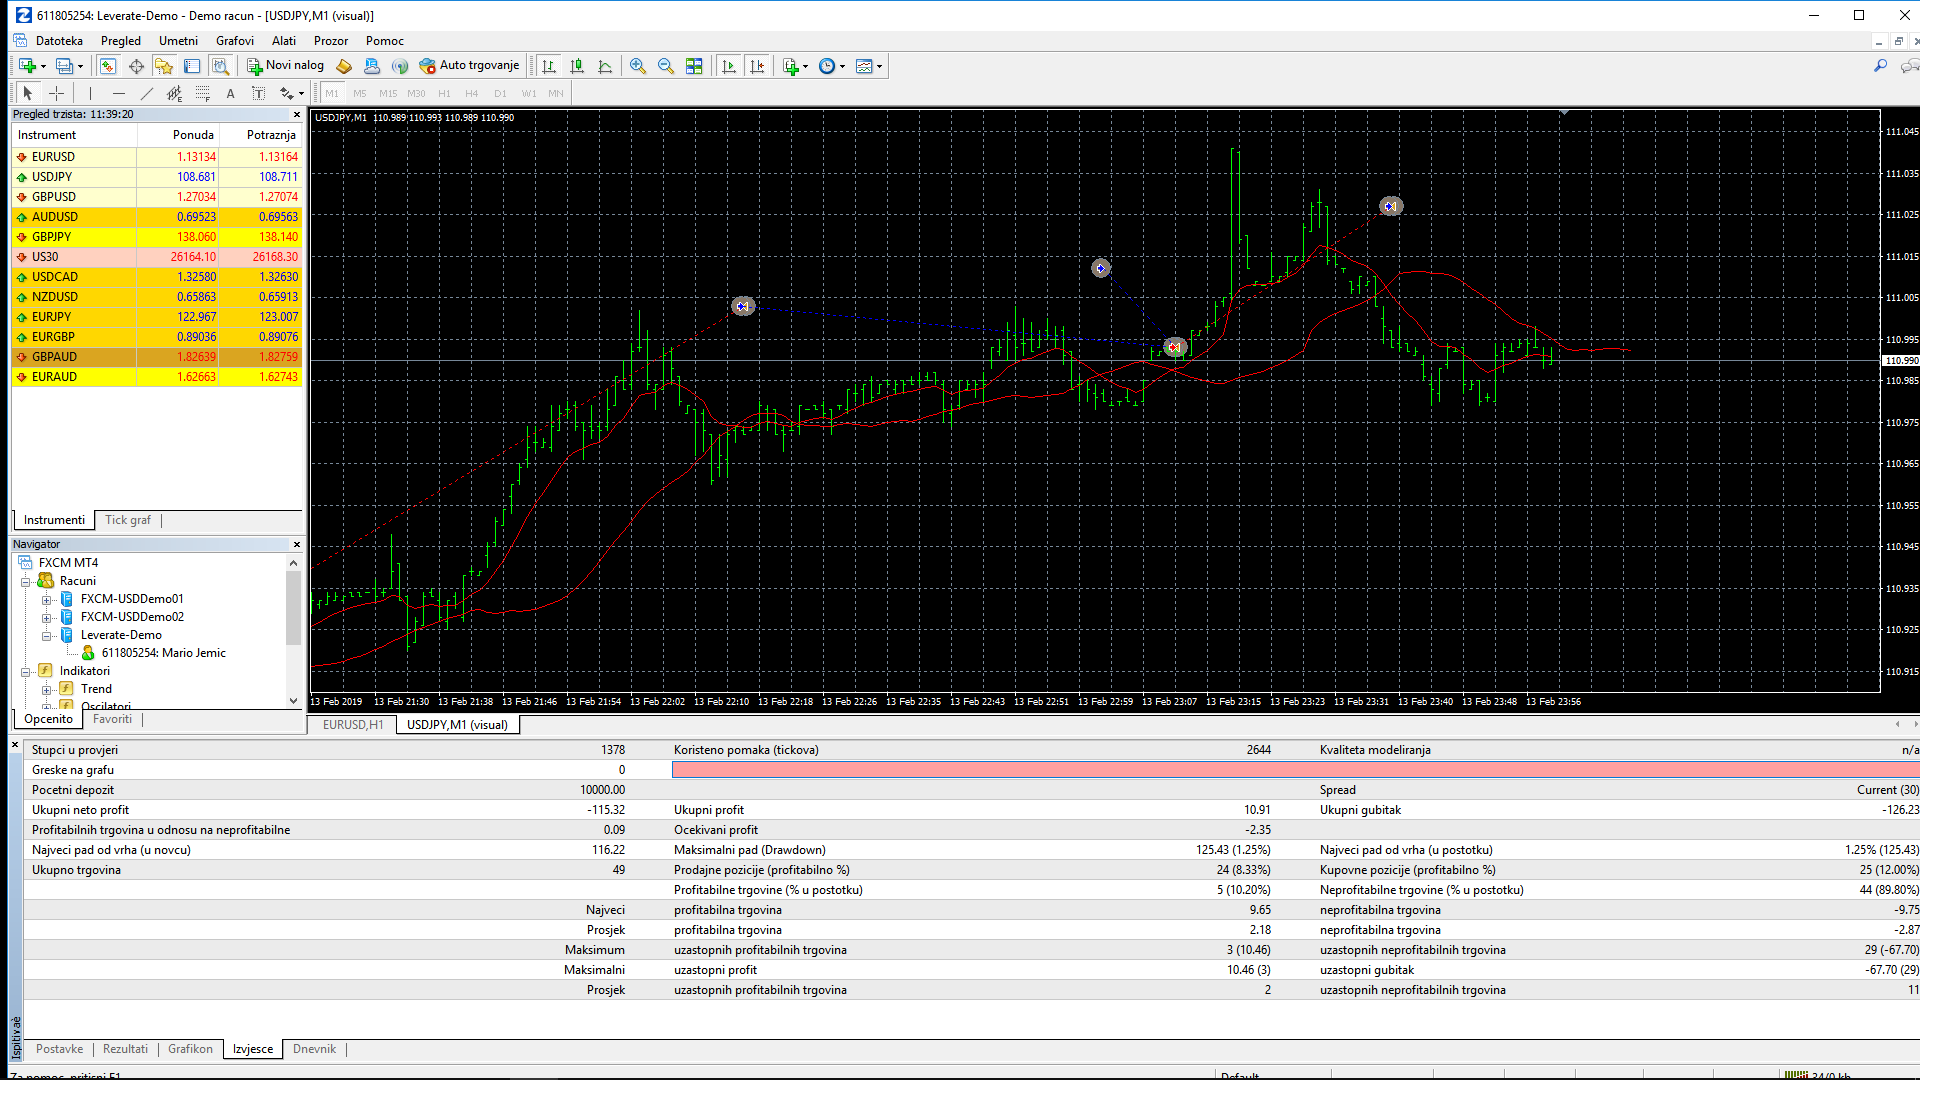Click the new chart icon
Image resolution: width=1936 pixels, height=1096 pixels.
click(28, 66)
